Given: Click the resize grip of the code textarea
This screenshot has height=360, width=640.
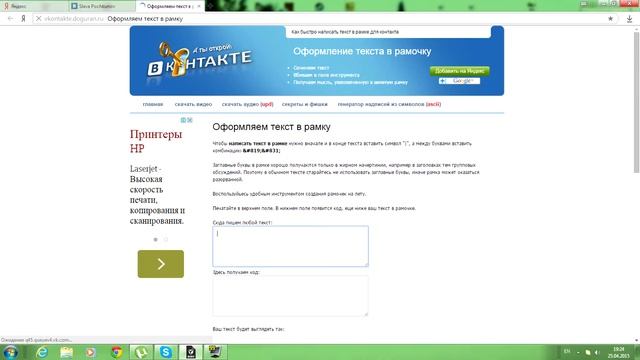Looking at the screenshot, I should 366,314.
